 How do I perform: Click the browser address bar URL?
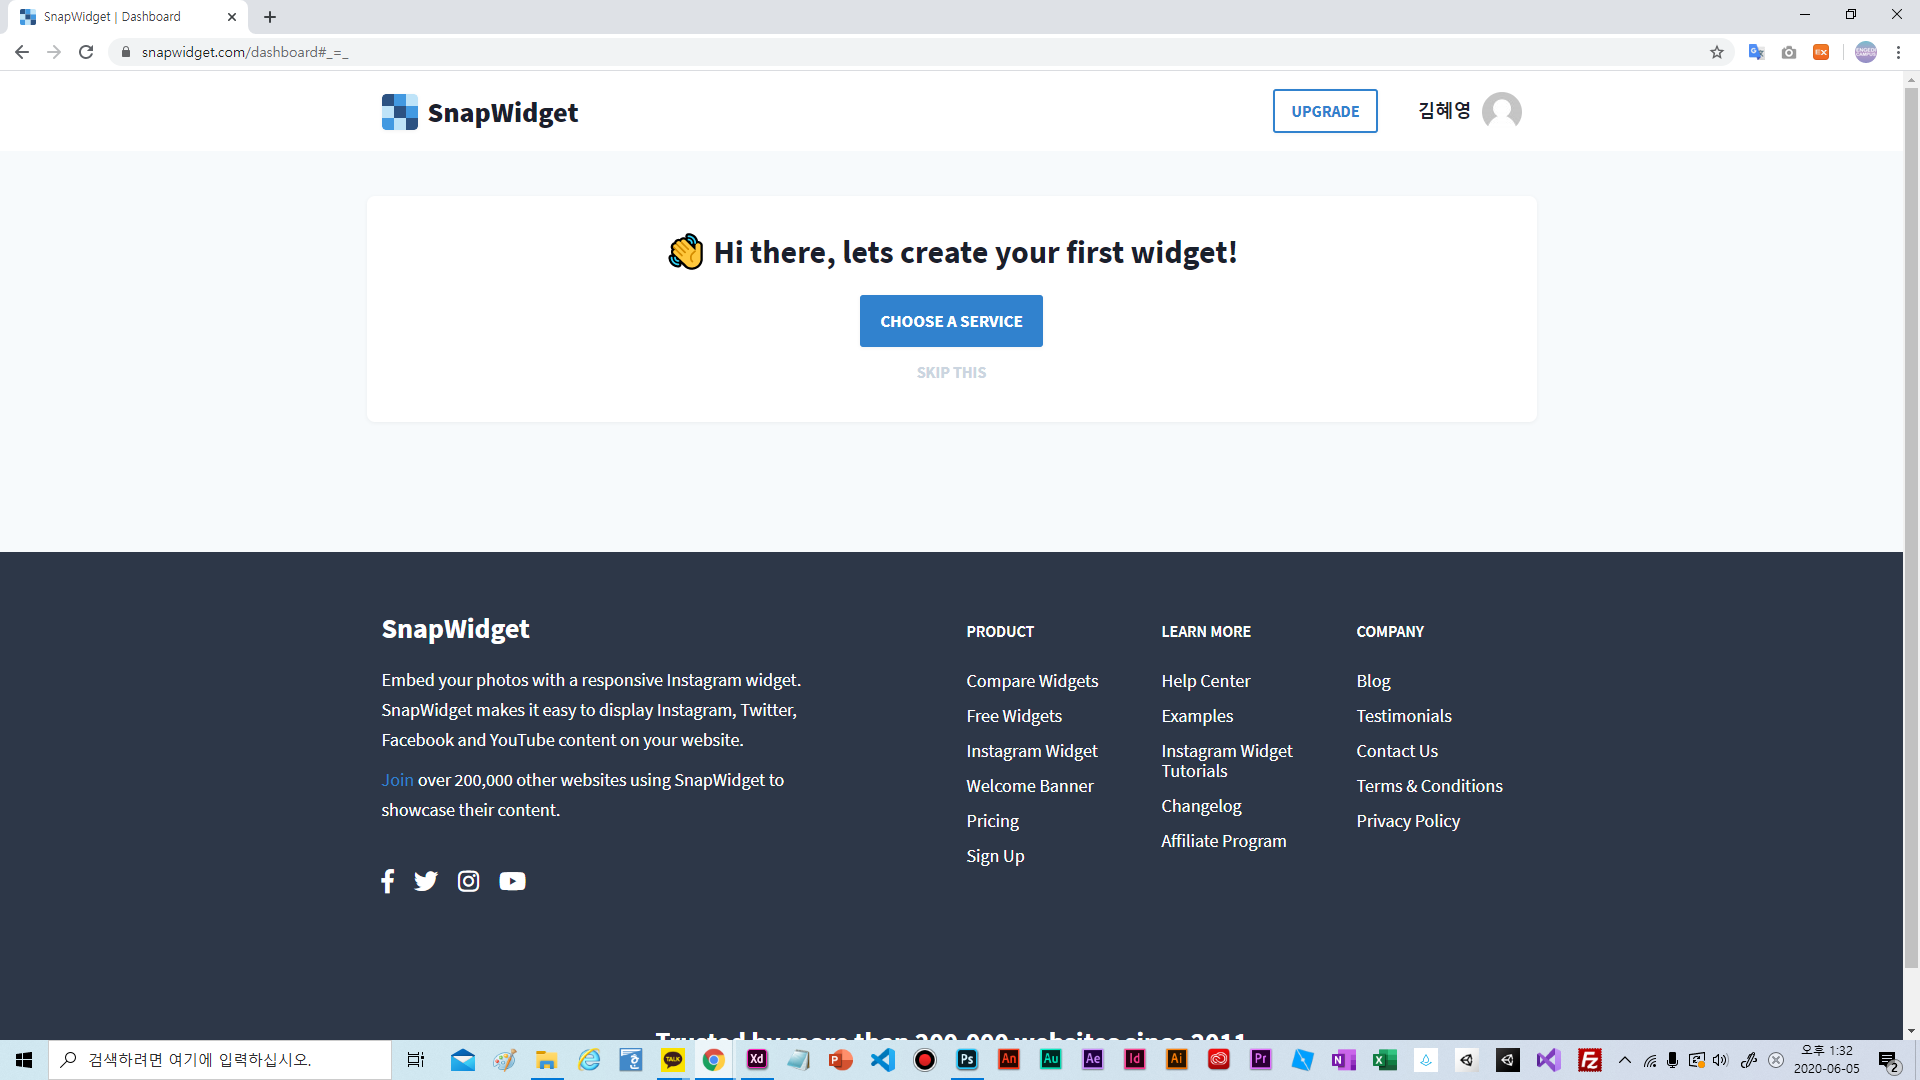[245, 52]
